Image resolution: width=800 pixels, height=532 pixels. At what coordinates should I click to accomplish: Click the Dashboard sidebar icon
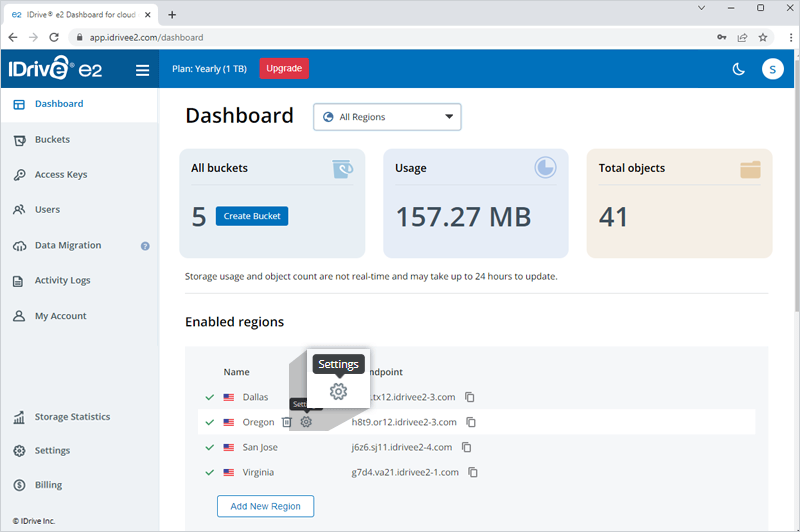19,105
